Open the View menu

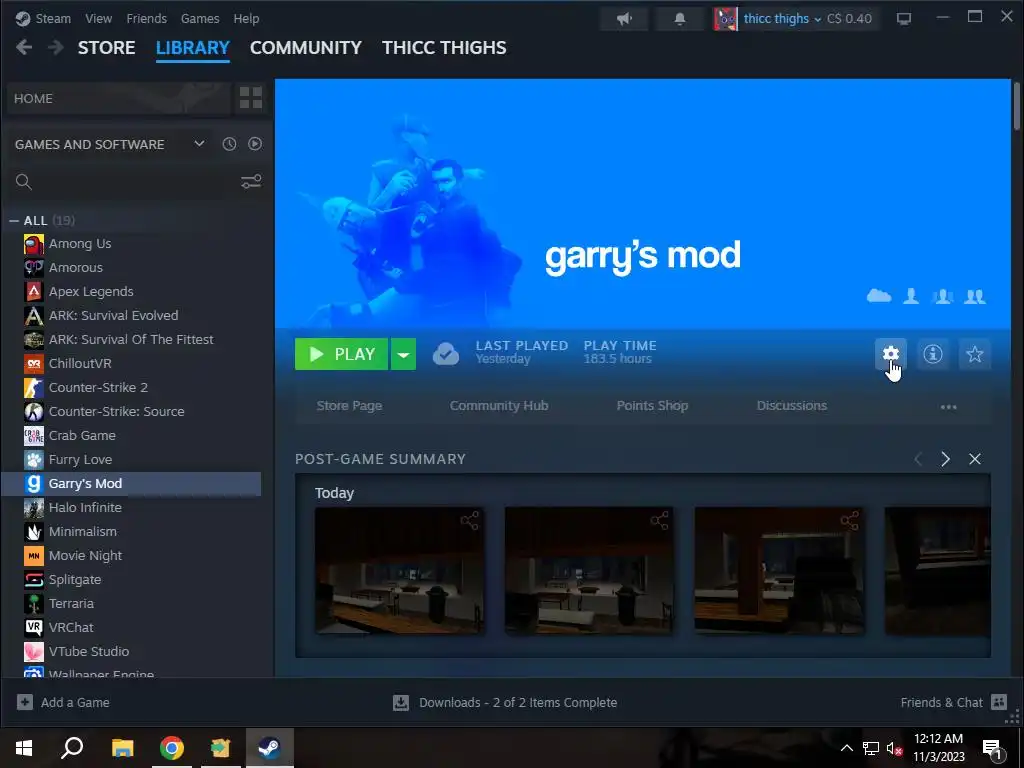pos(99,18)
